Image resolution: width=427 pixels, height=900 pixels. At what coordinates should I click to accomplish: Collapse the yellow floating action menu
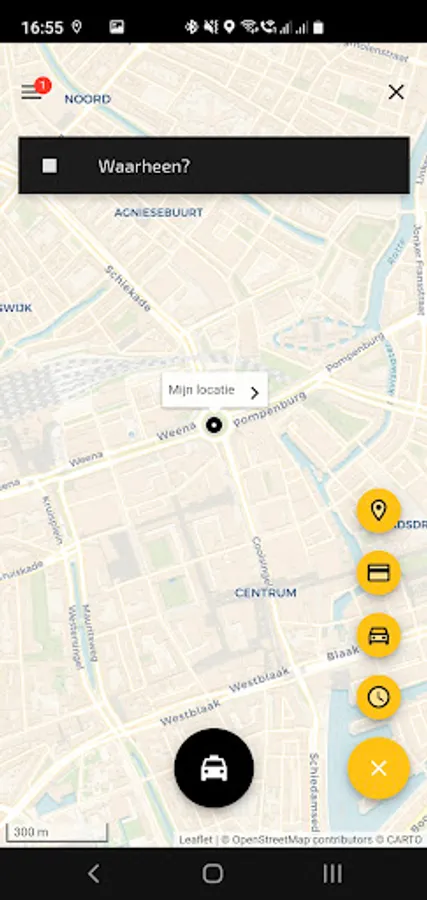[x=379, y=768]
